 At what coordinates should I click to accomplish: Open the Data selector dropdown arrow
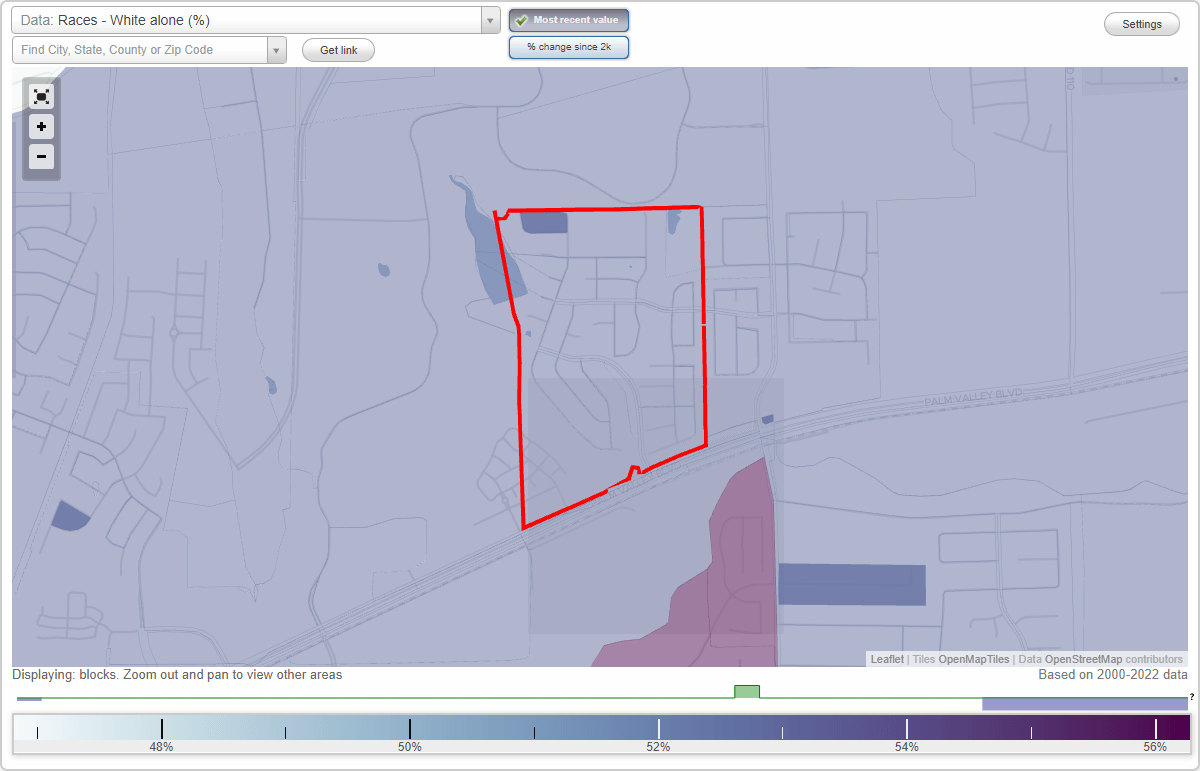(489, 20)
